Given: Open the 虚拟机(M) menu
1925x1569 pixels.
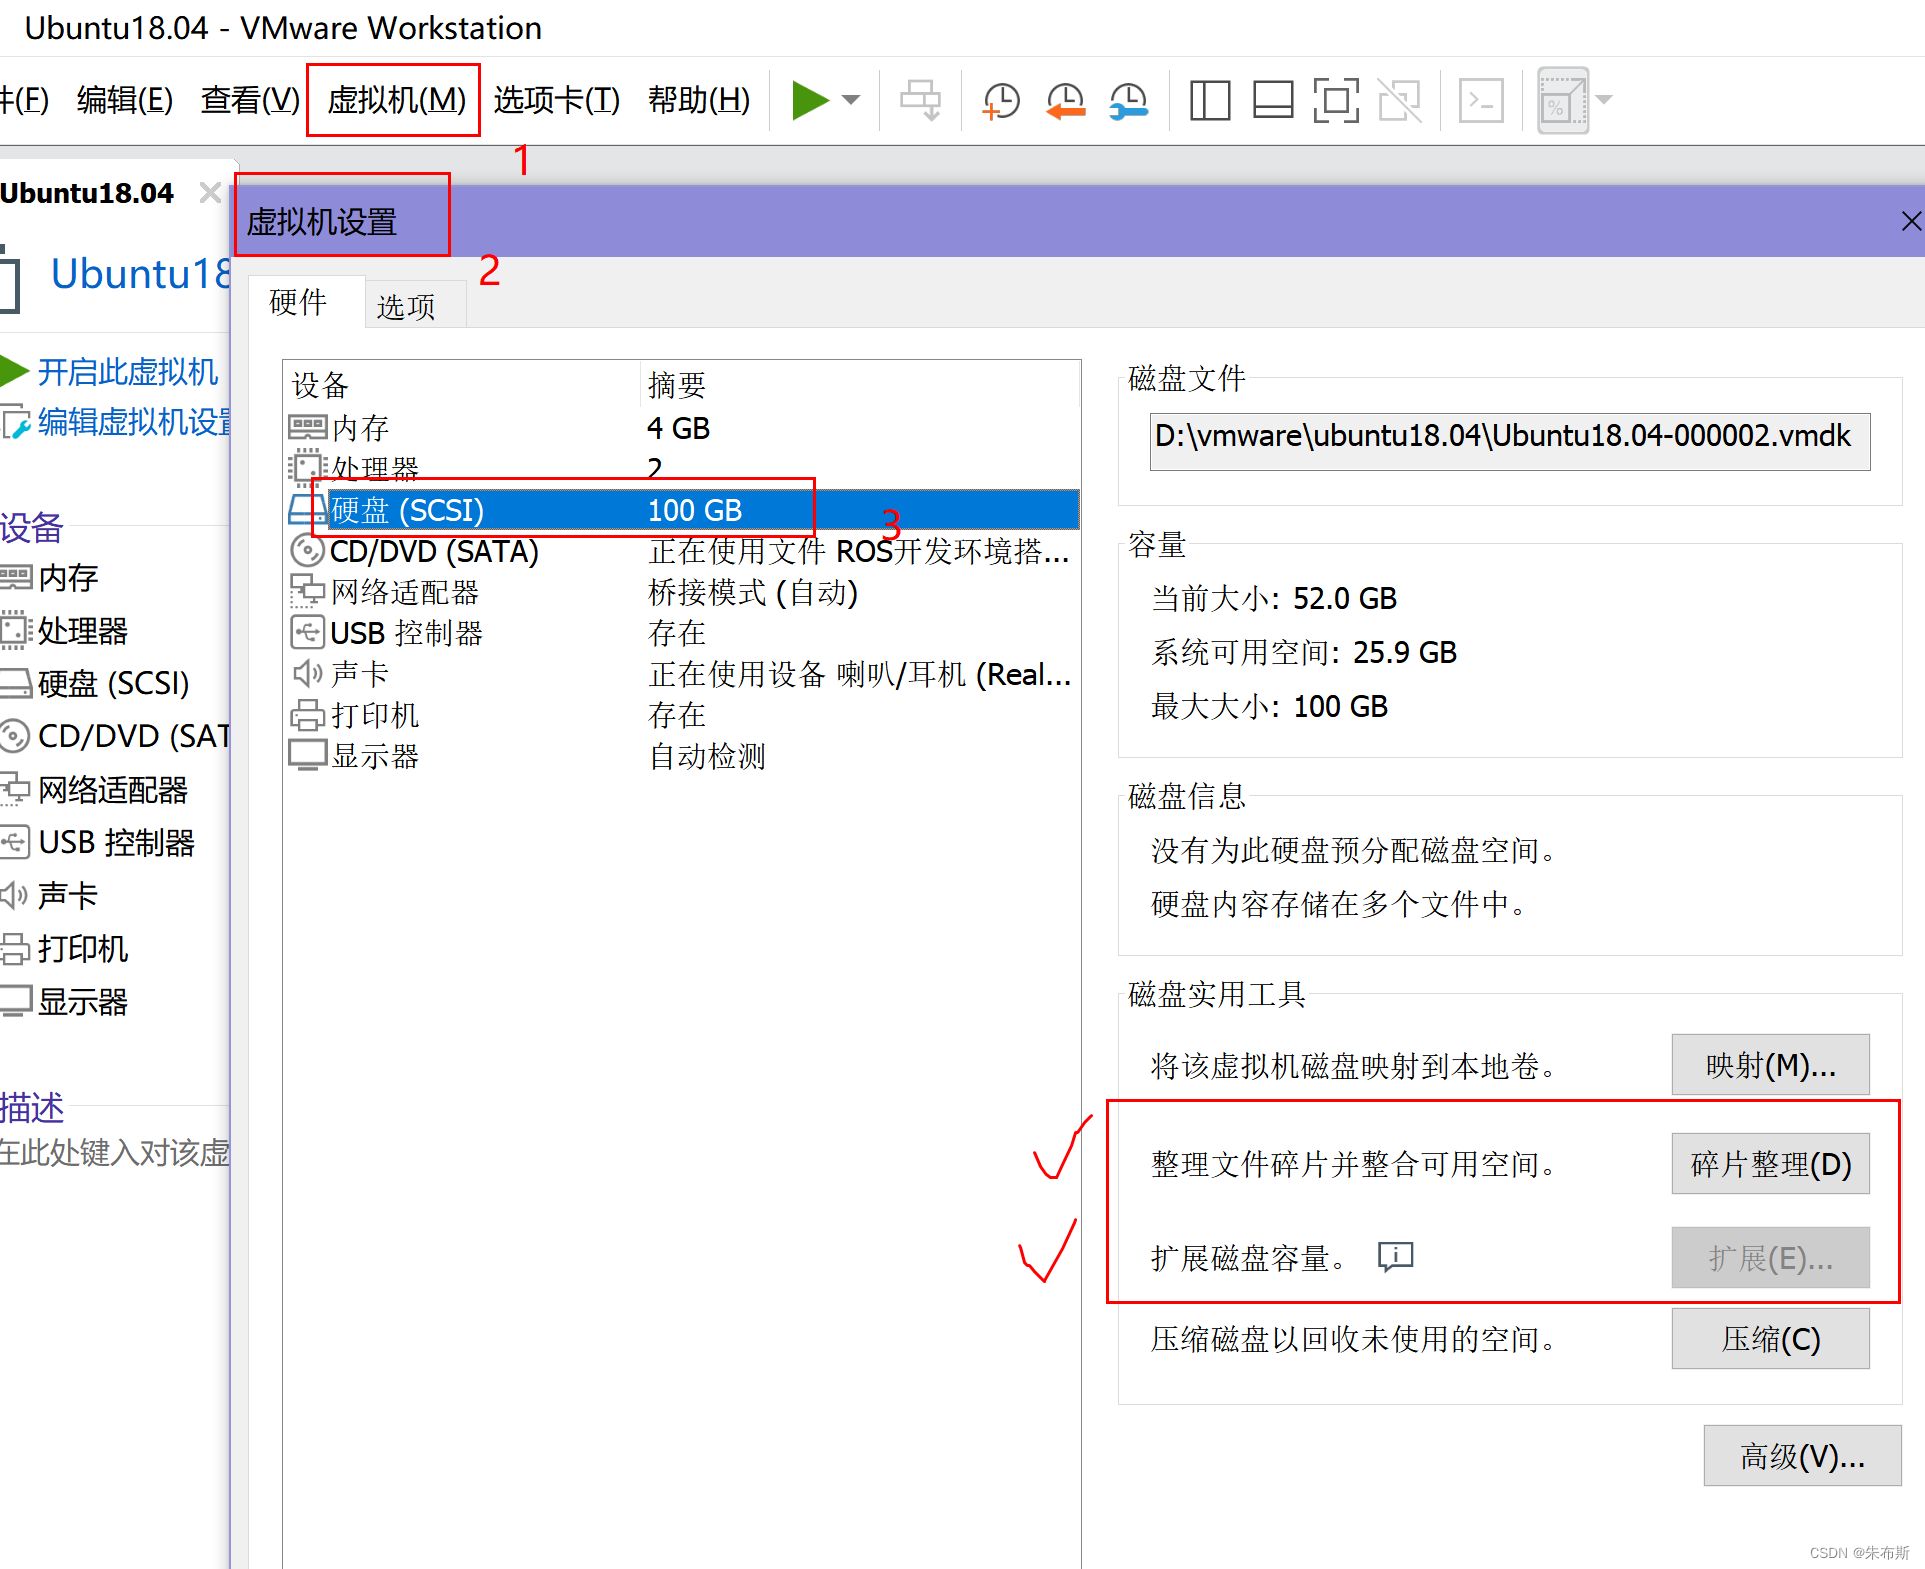Looking at the screenshot, I should (x=396, y=100).
